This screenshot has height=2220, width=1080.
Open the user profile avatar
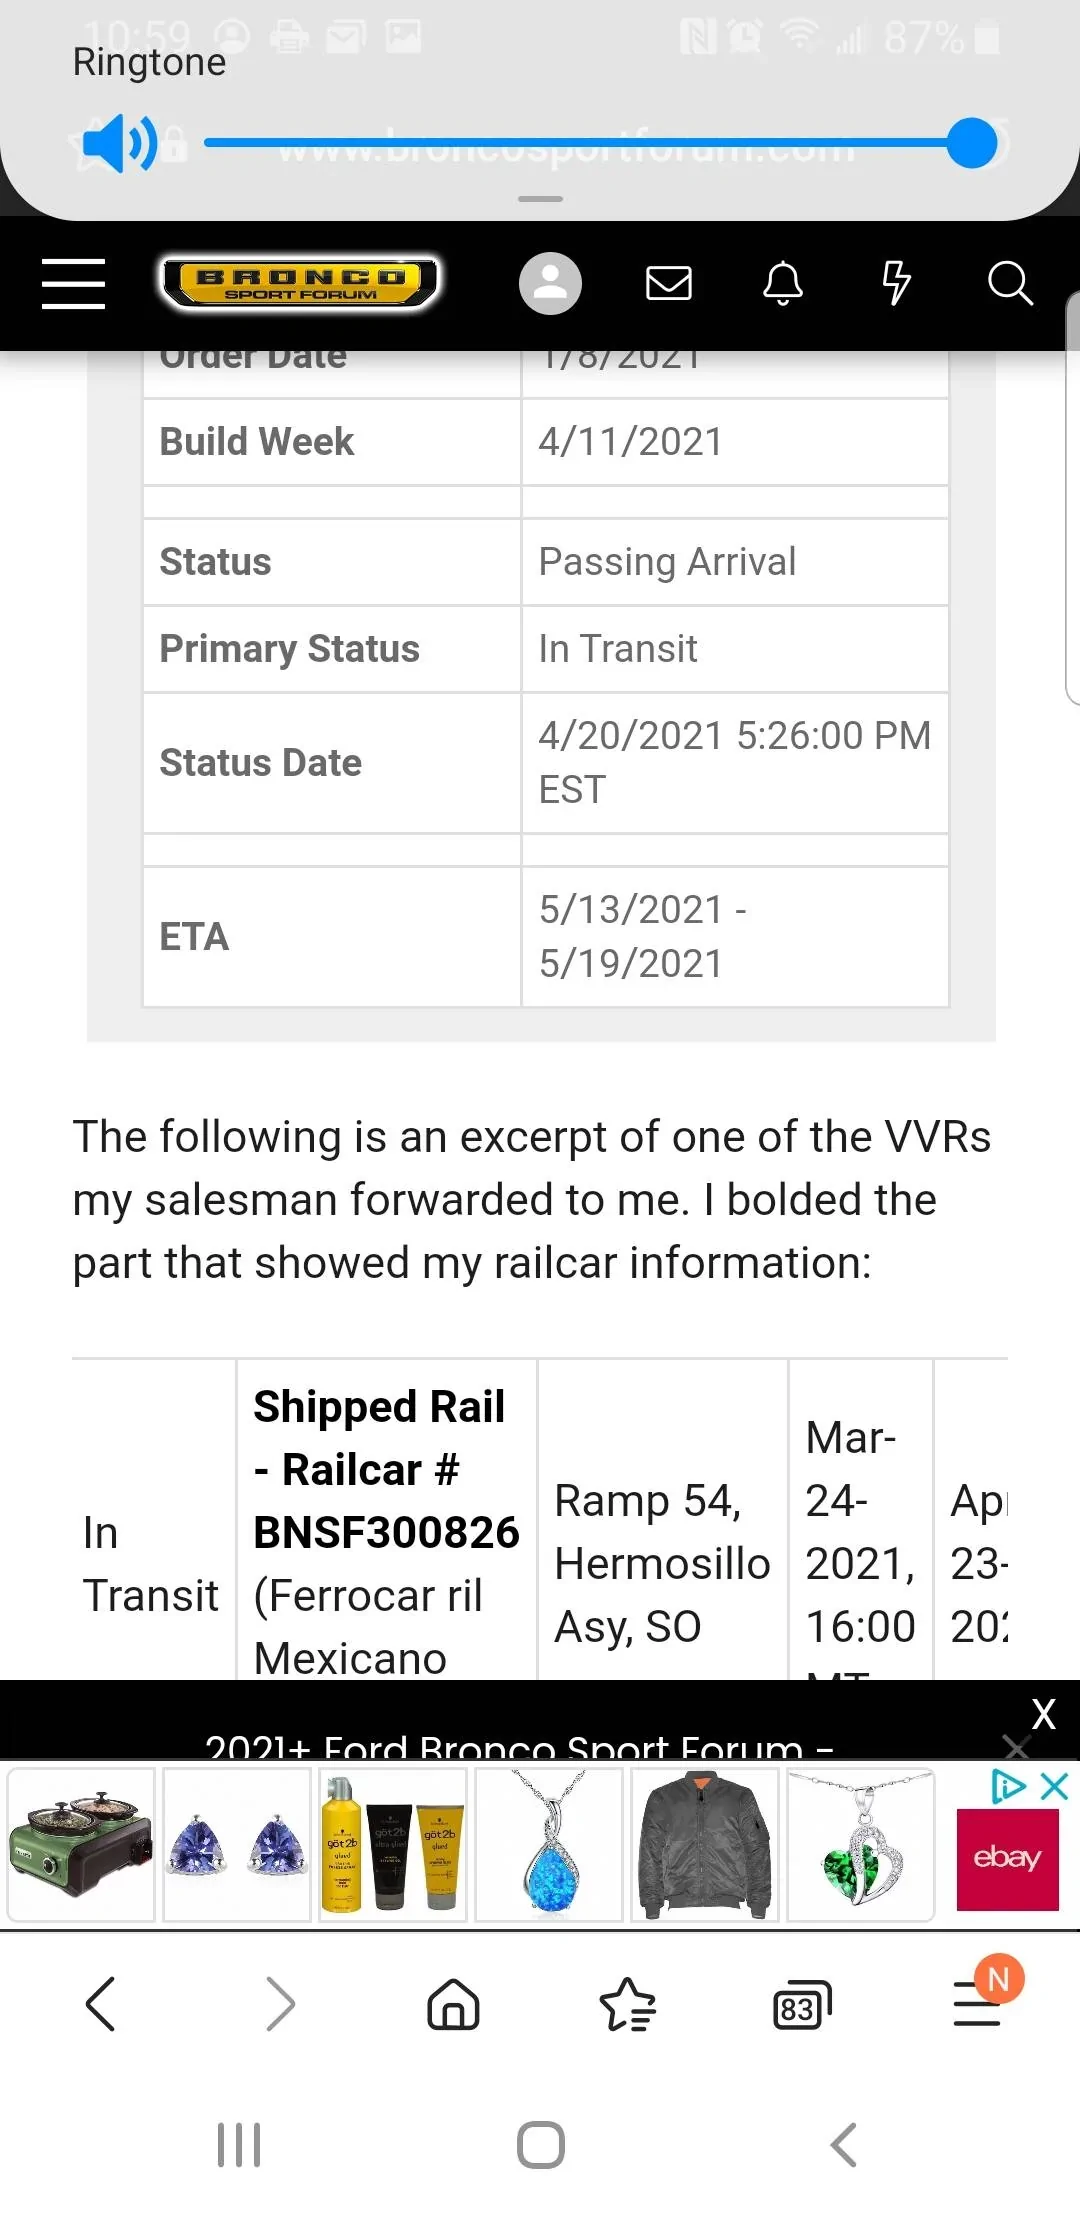pyautogui.click(x=550, y=283)
